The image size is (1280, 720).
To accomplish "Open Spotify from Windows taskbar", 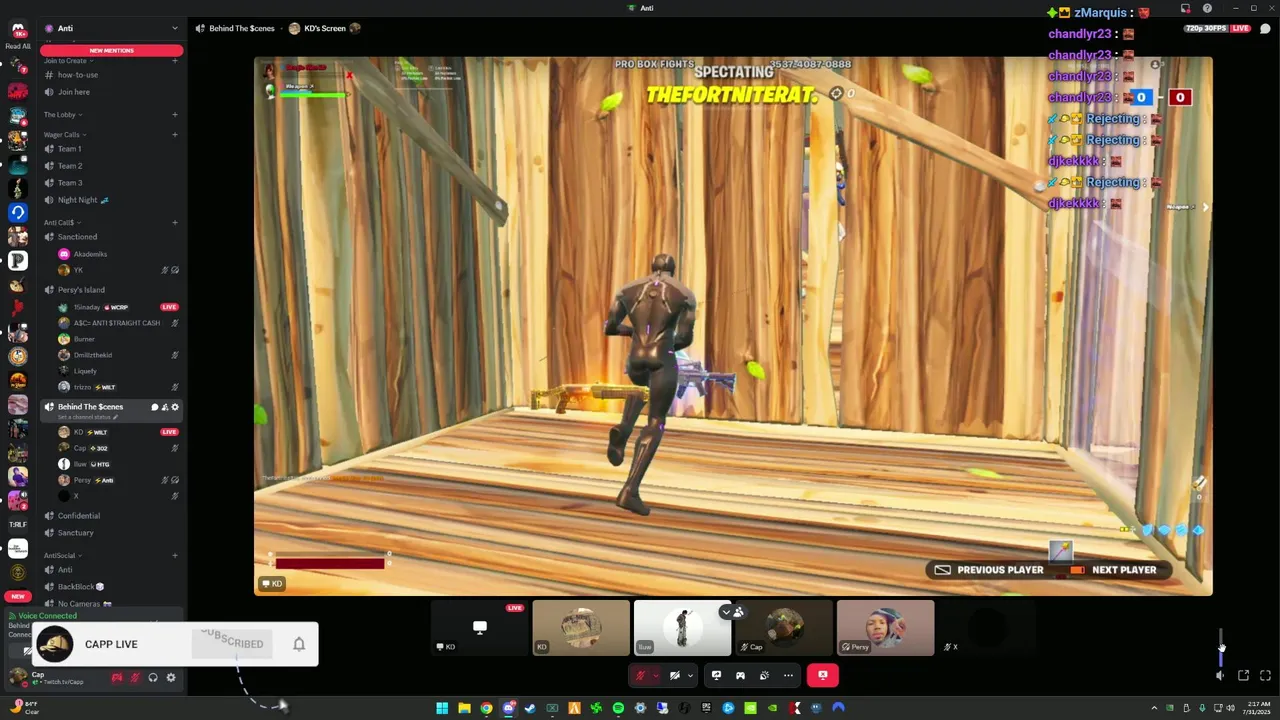I will click(618, 708).
